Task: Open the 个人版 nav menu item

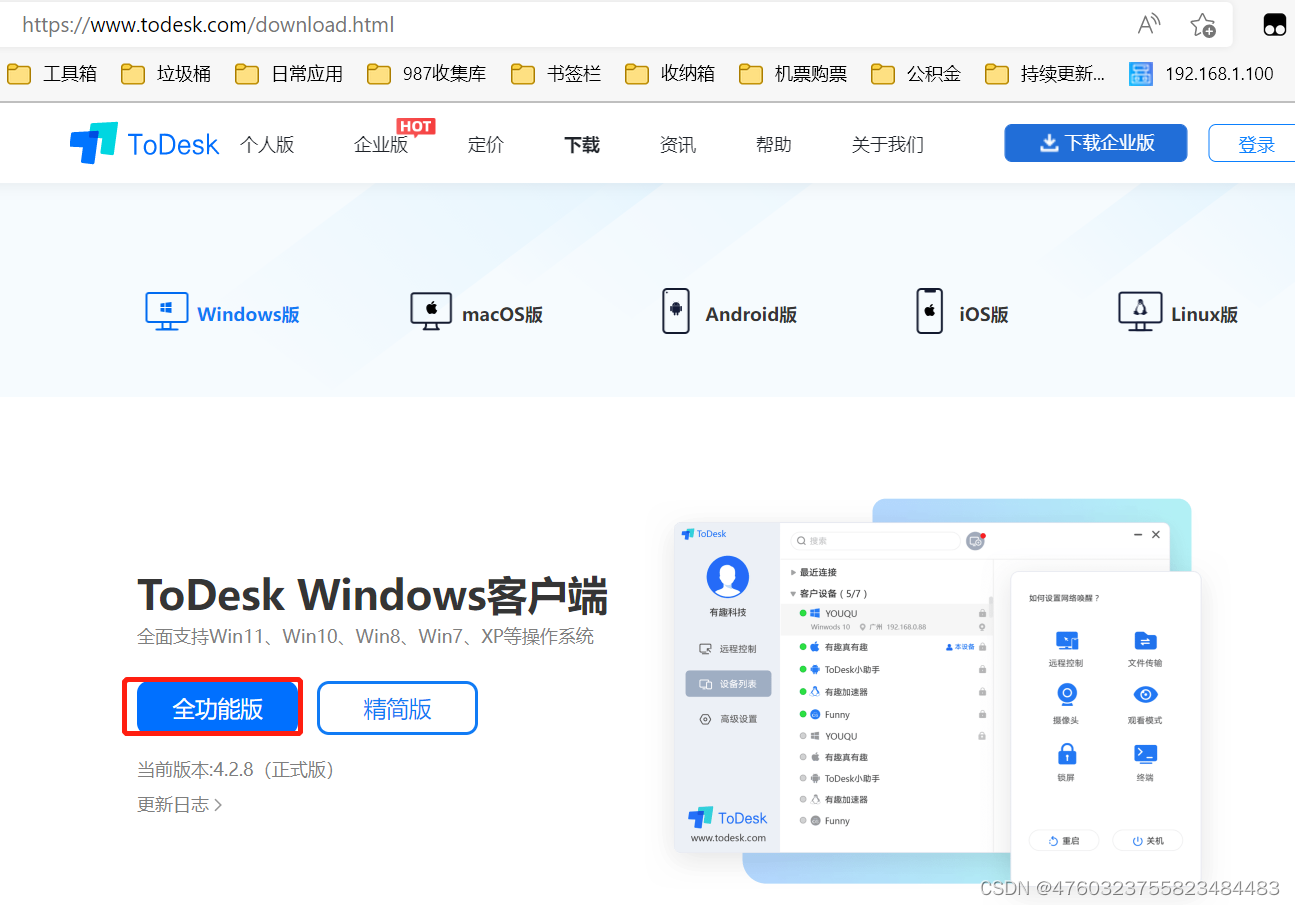Action: point(267,145)
